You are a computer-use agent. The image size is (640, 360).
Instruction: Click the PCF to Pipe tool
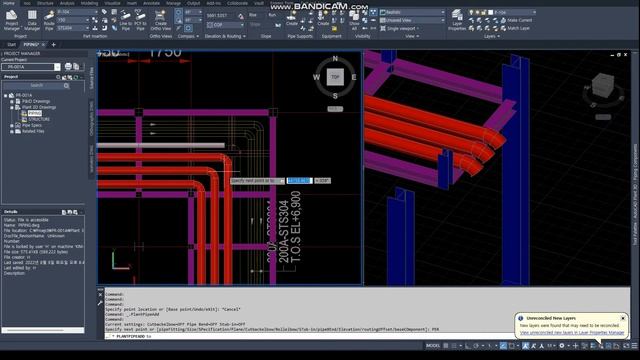(140, 20)
